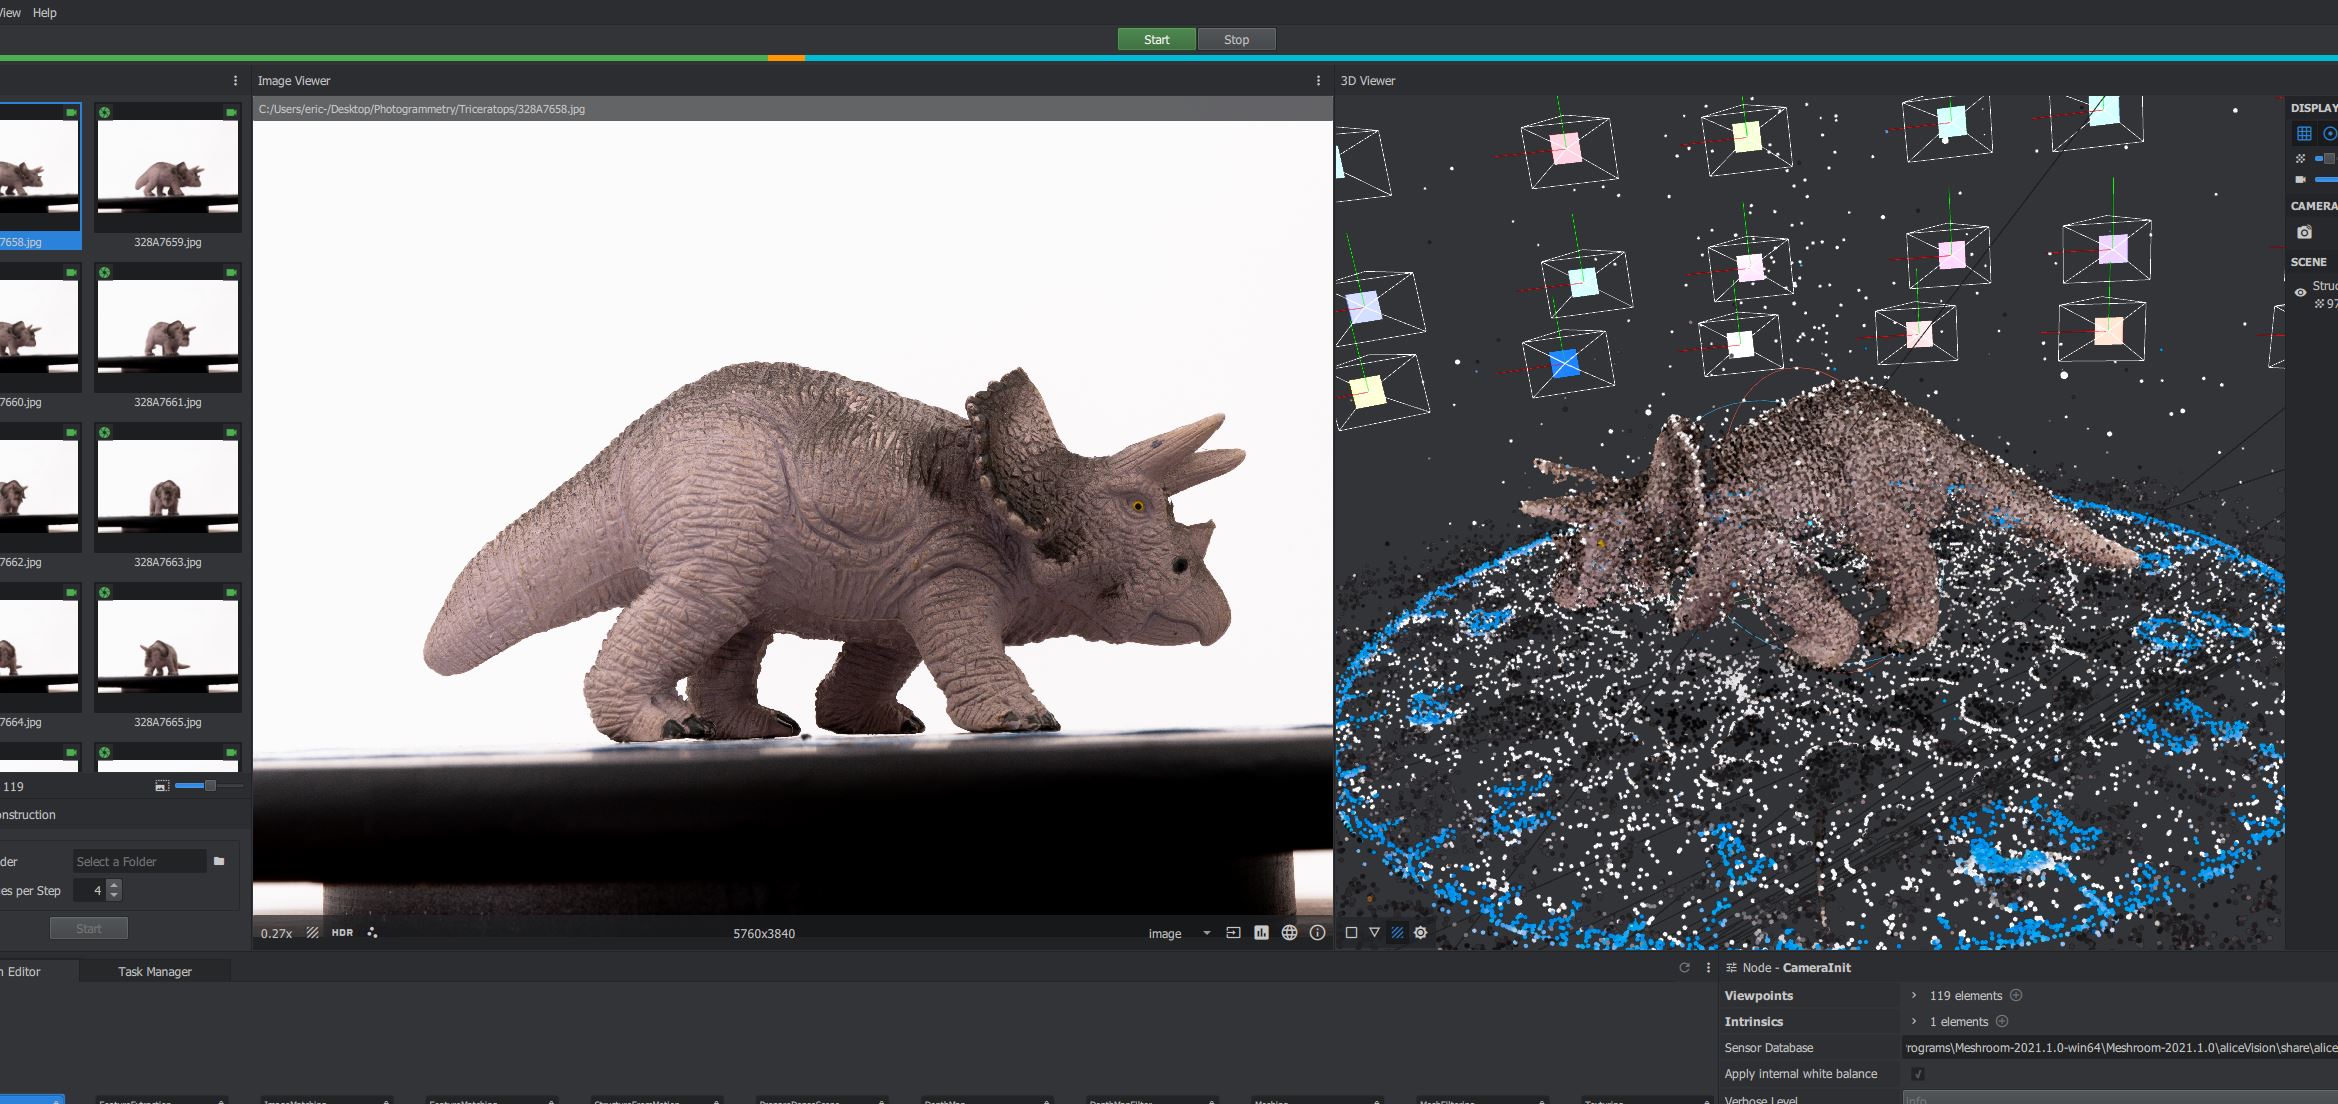
Task: Click the folder browse icon next to Select a Folder
Action: point(219,861)
